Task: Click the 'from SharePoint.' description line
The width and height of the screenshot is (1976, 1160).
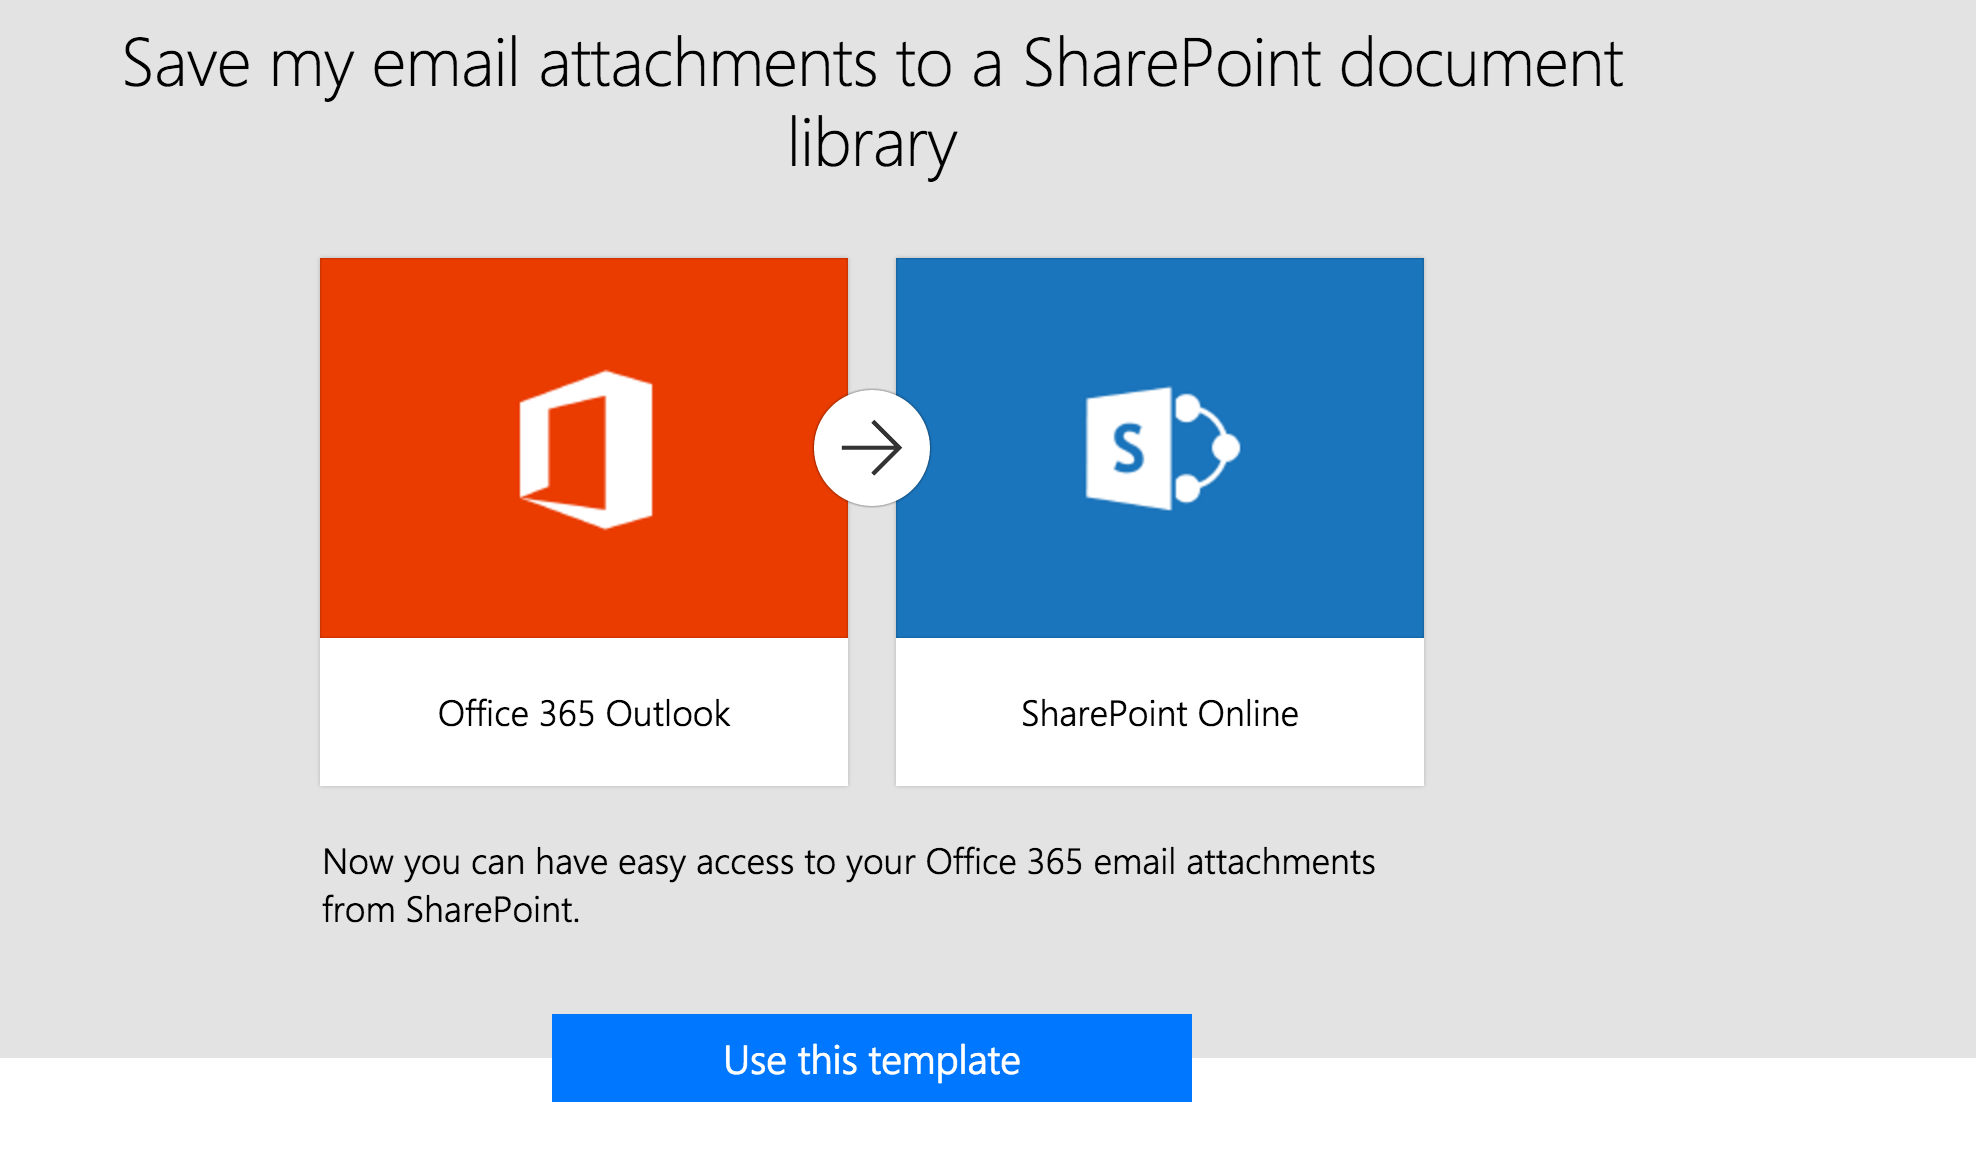Action: (x=451, y=910)
